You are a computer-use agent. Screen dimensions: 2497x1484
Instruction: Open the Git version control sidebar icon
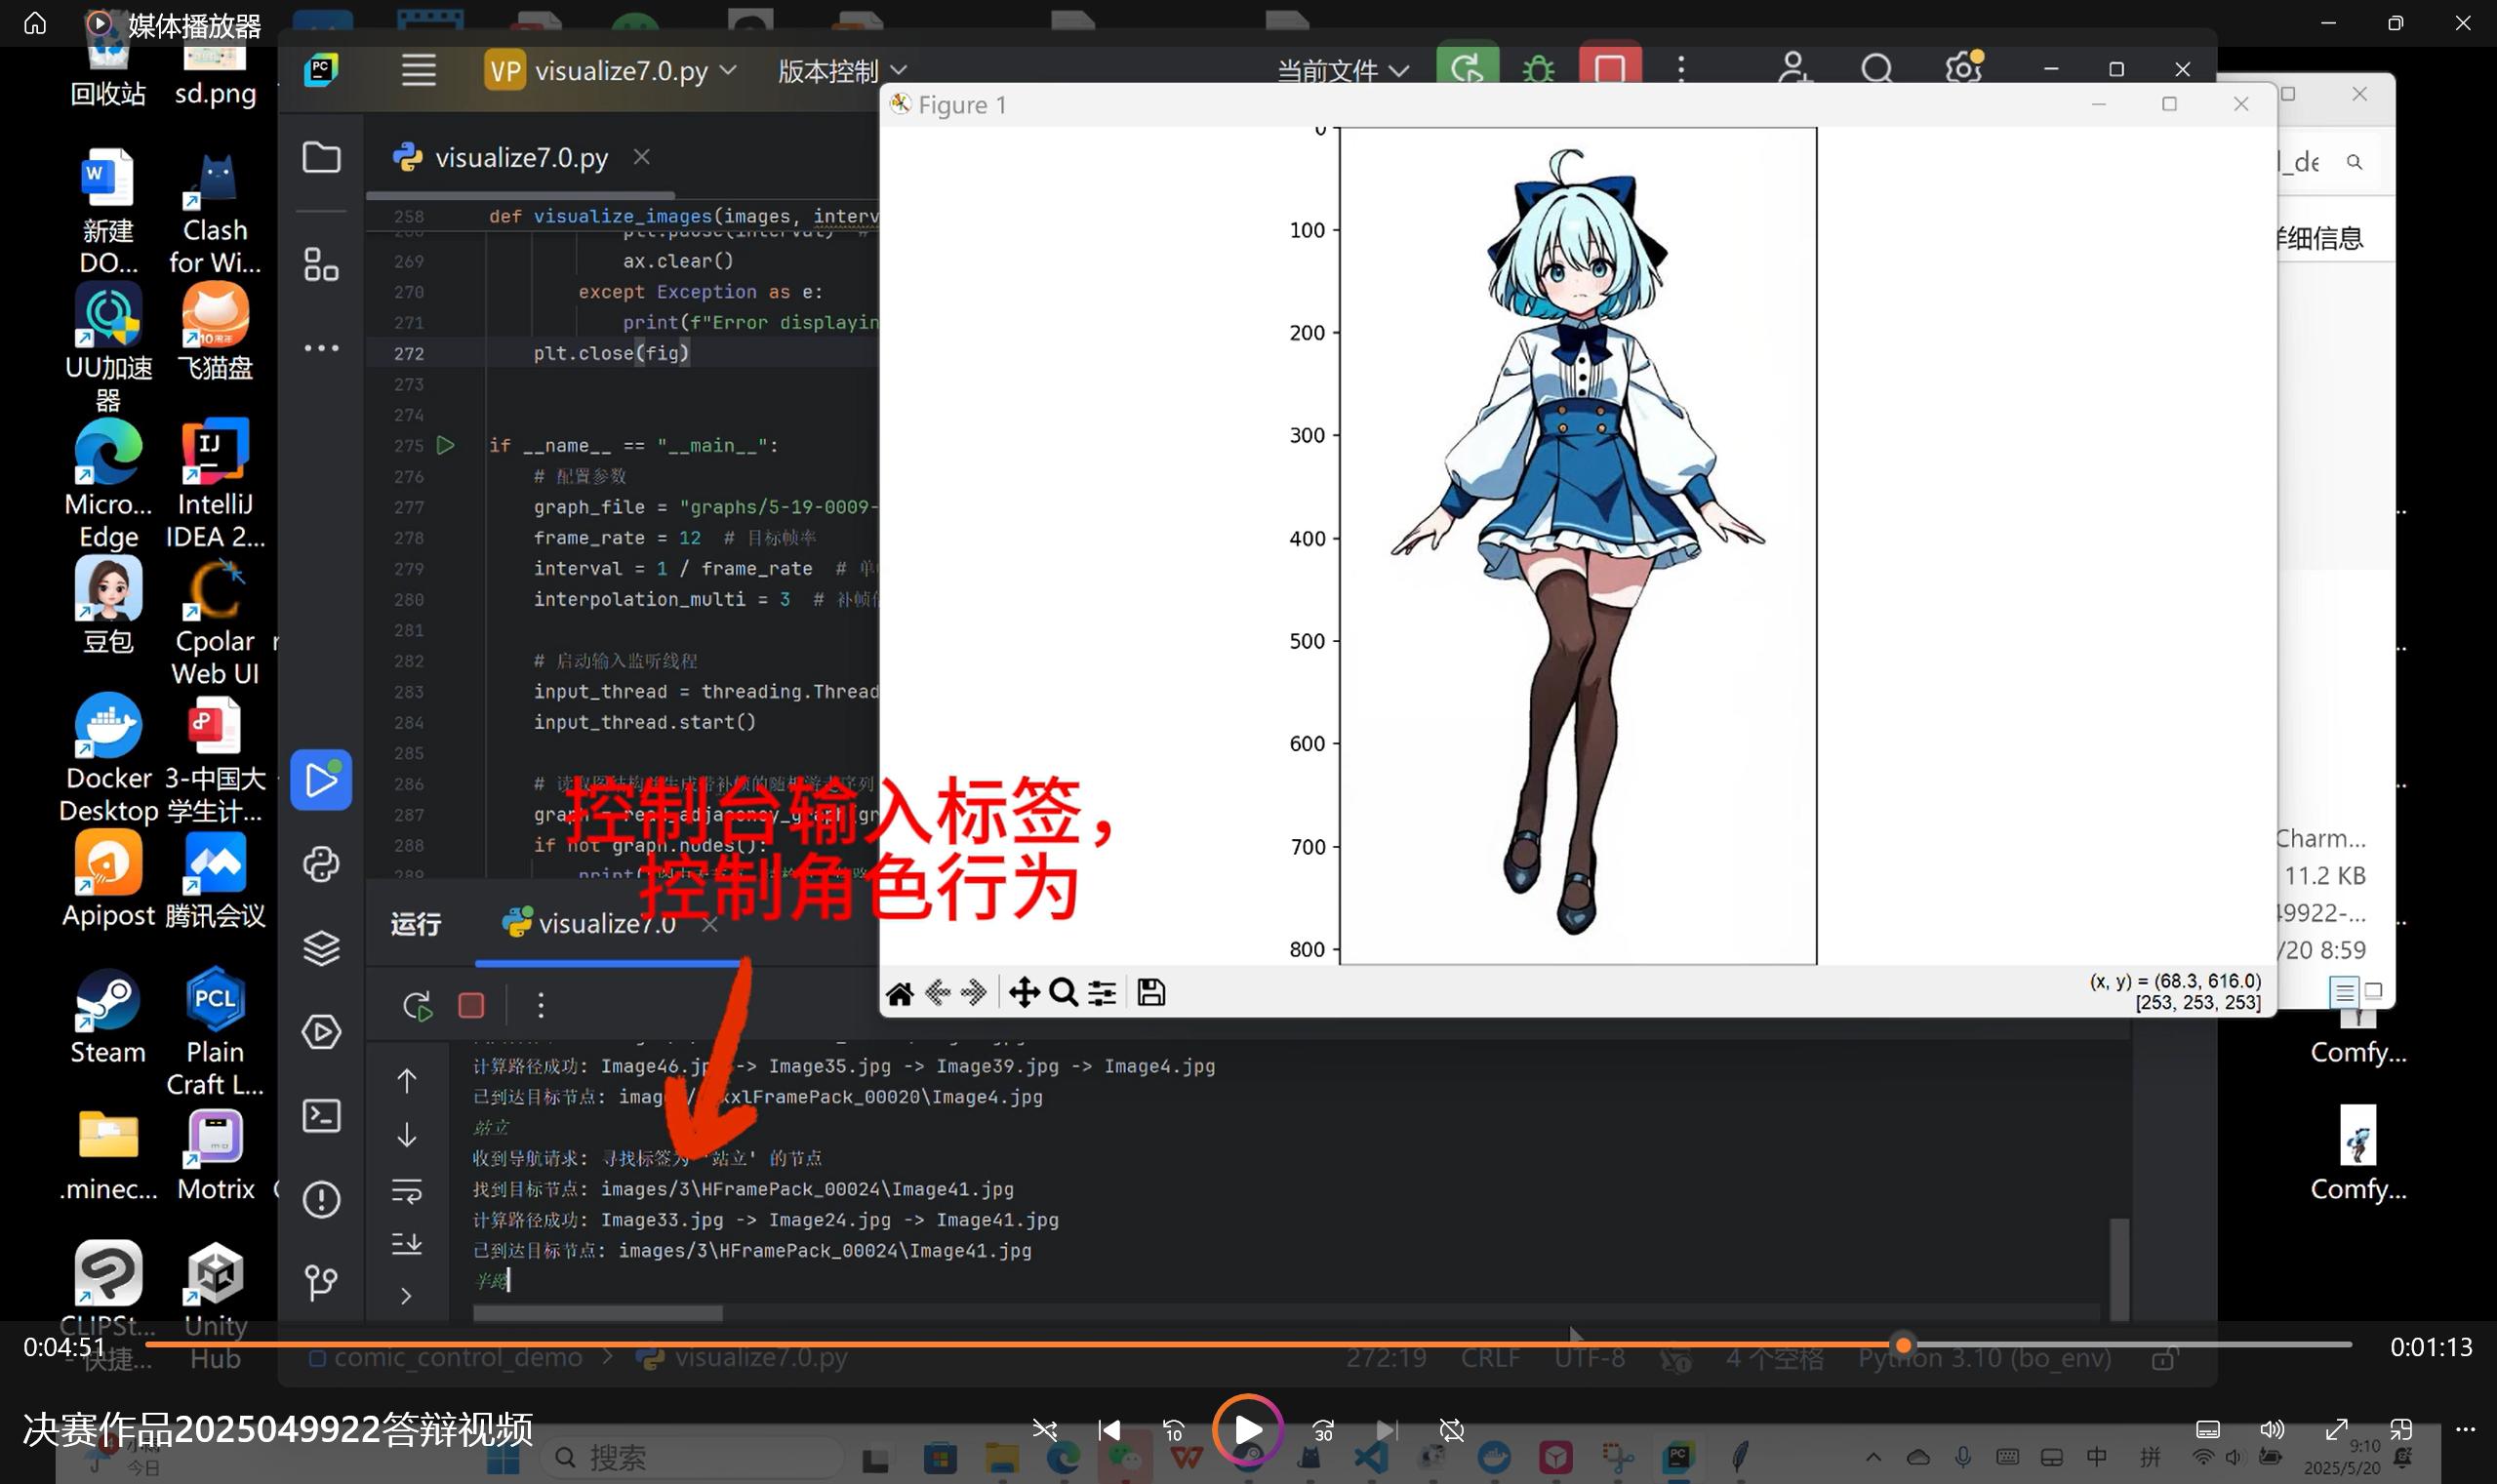[x=321, y=1283]
